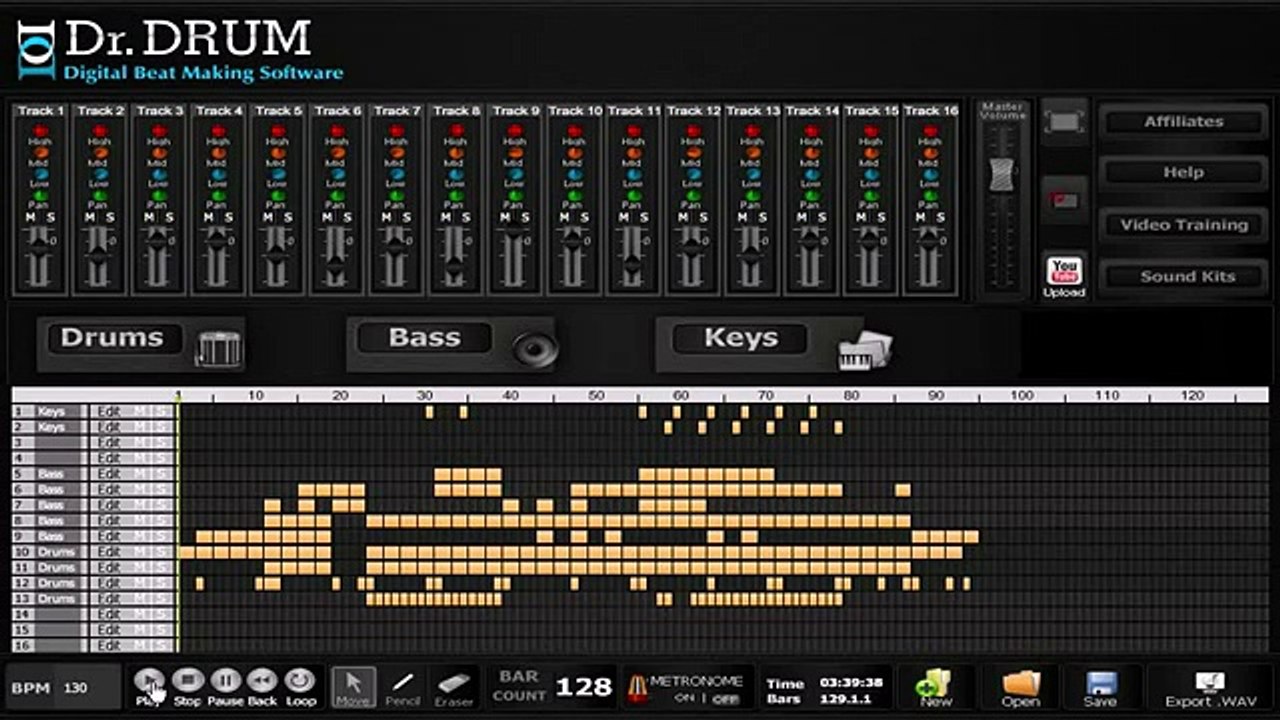Mute Track 1 in the mixer
Image resolution: width=1280 pixels, height=720 pixels.
click(29, 217)
